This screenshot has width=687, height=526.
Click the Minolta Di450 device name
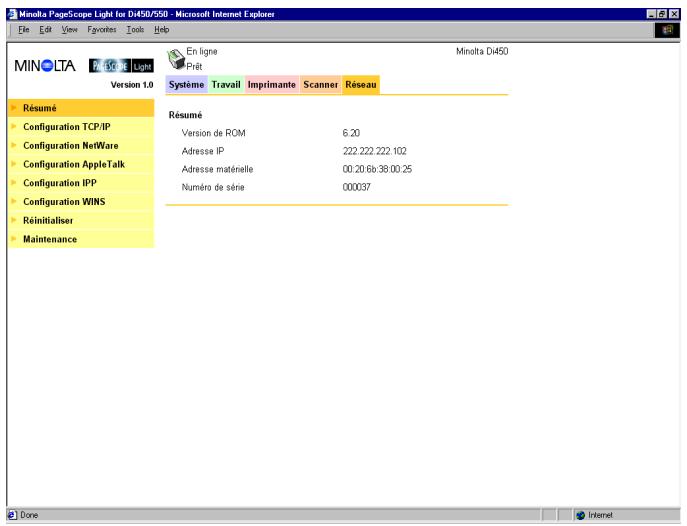[482, 51]
